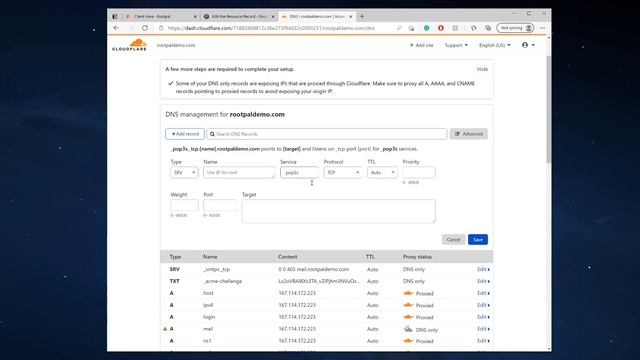
Task: Click the Type column header
Action: pos(175,257)
